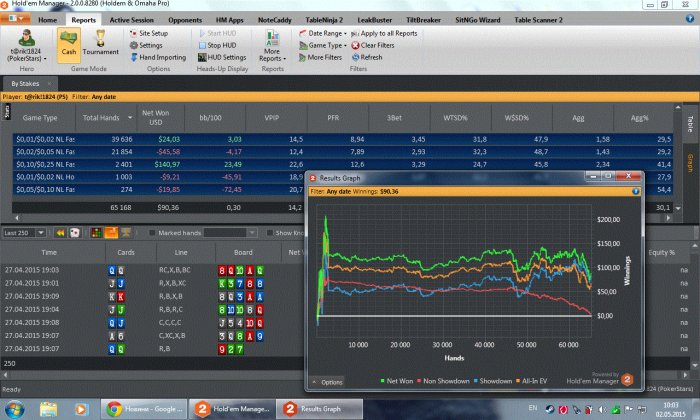Click the Hold'em Manager 2 logo in the graph window
Image resolution: width=700 pixels, height=420 pixels.
tap(627, 379)
